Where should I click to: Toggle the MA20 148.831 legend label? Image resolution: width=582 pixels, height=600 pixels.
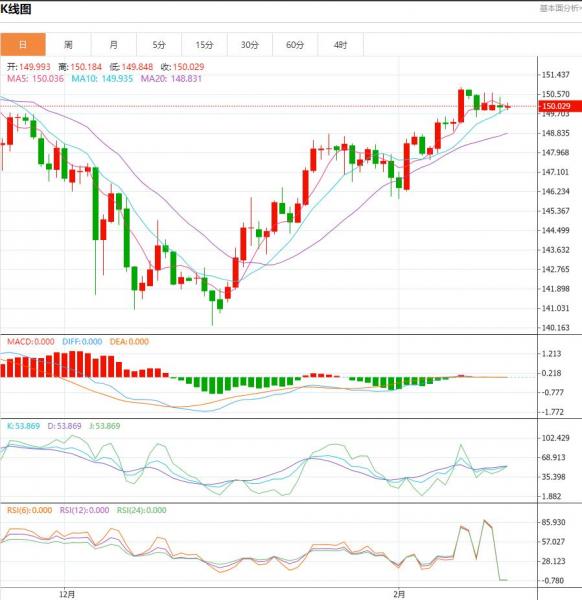point(171,79)
